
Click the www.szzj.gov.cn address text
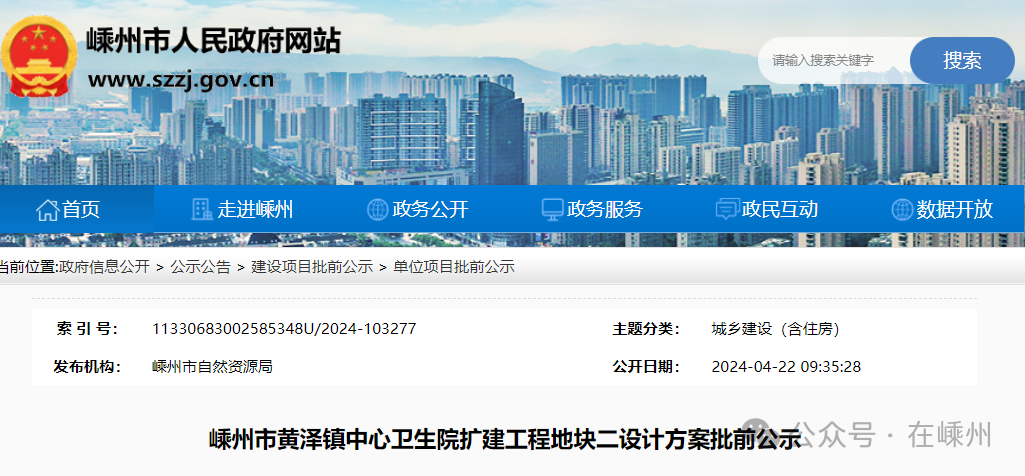click(180, 80)
